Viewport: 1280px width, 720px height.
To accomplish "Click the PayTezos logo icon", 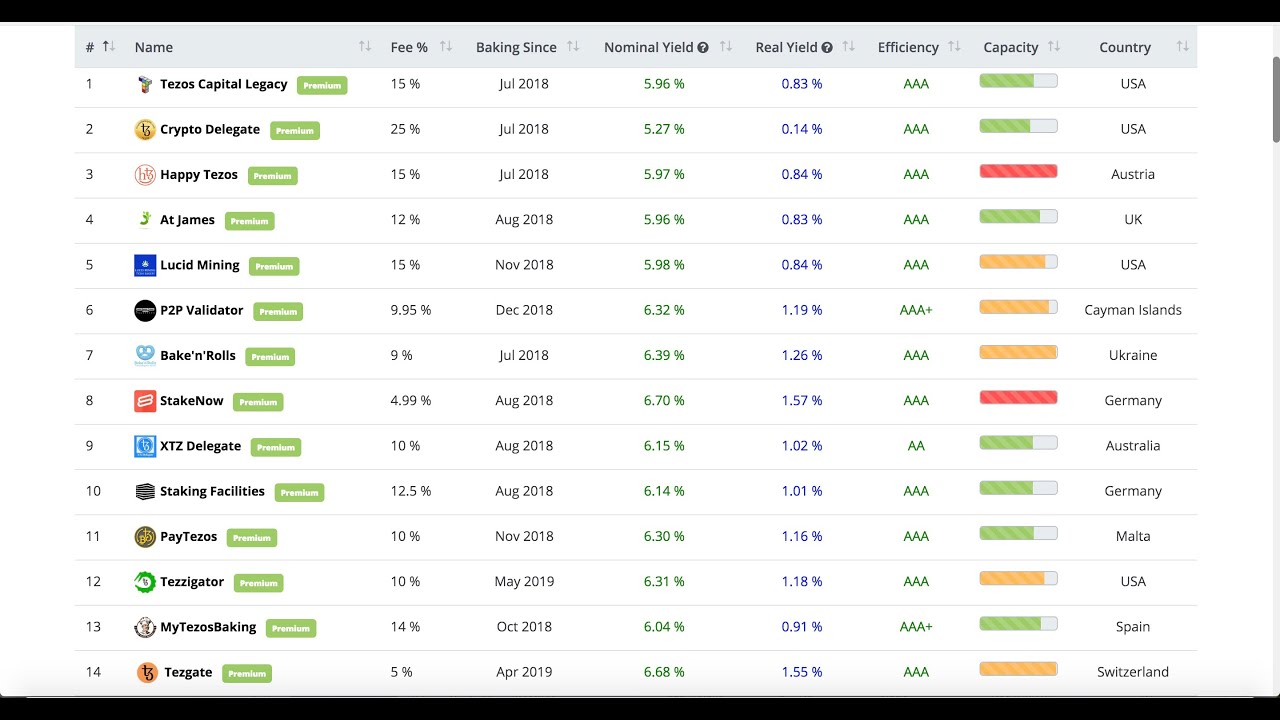I will [145, 537].
